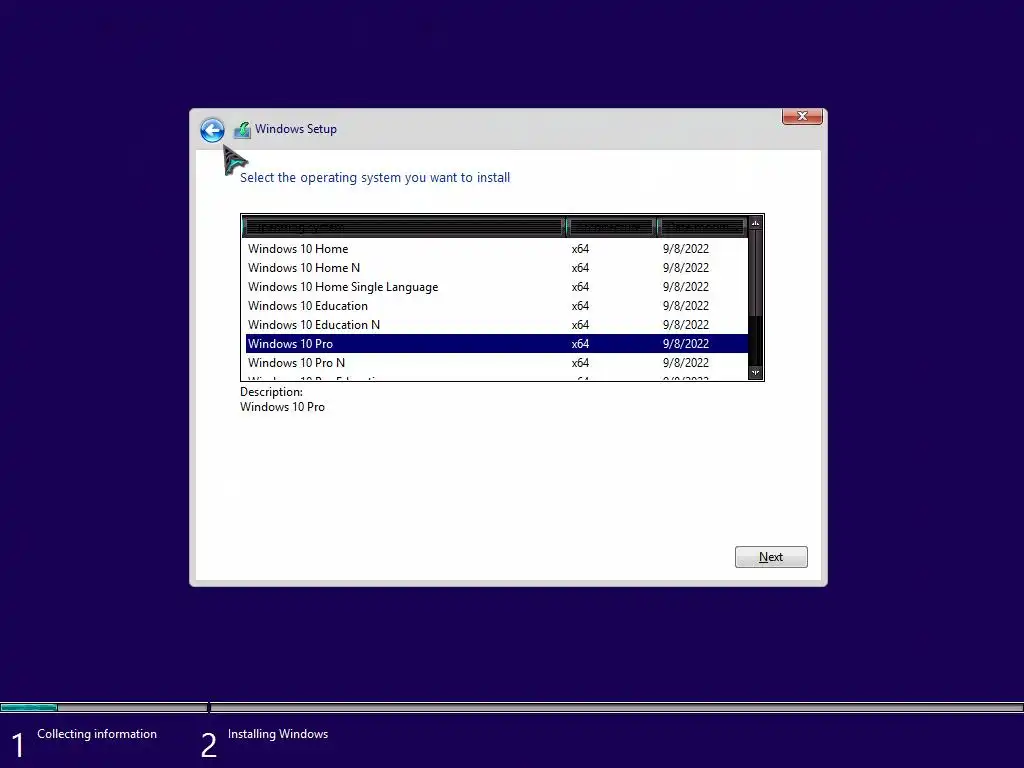1024x768 pixels.
Task: Choose Windows 10 Home Single Language
Action: pyautogui.click(x=496, y=287)
